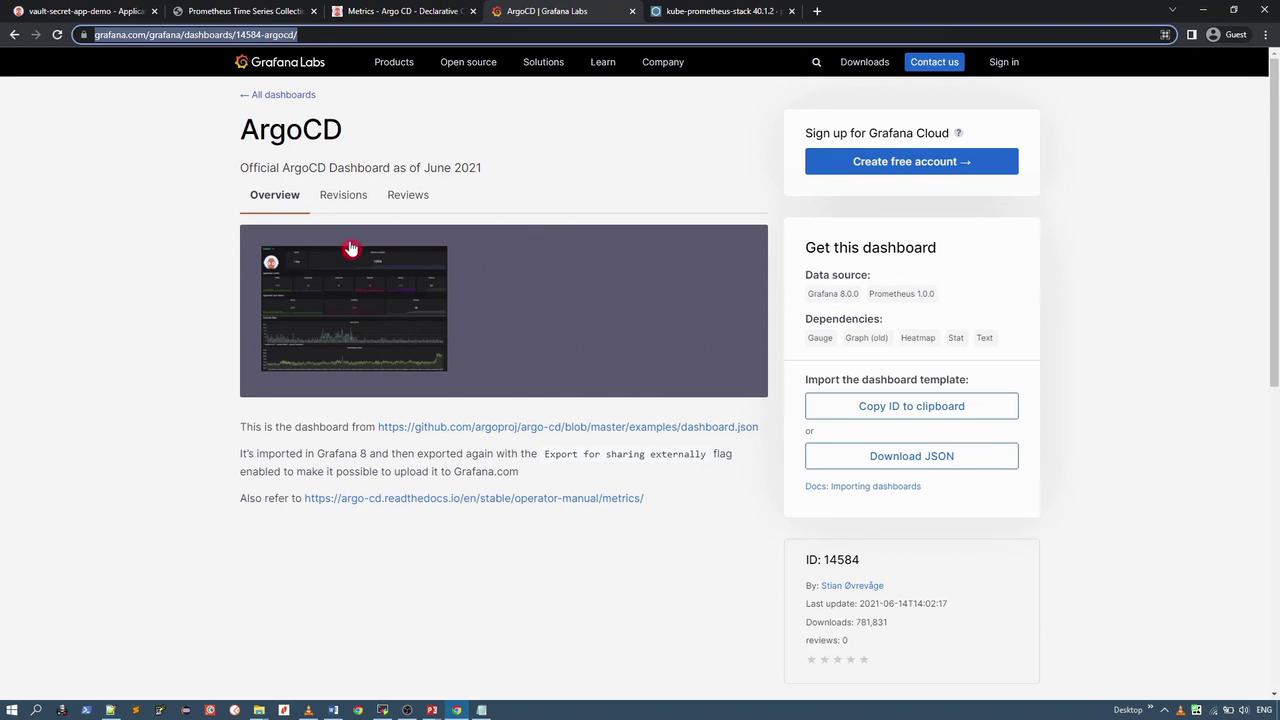Image resolution: width=1280 pixels, height=720 pixels.
Task: Open the Learn menu
Action: (x=603, y=62)
